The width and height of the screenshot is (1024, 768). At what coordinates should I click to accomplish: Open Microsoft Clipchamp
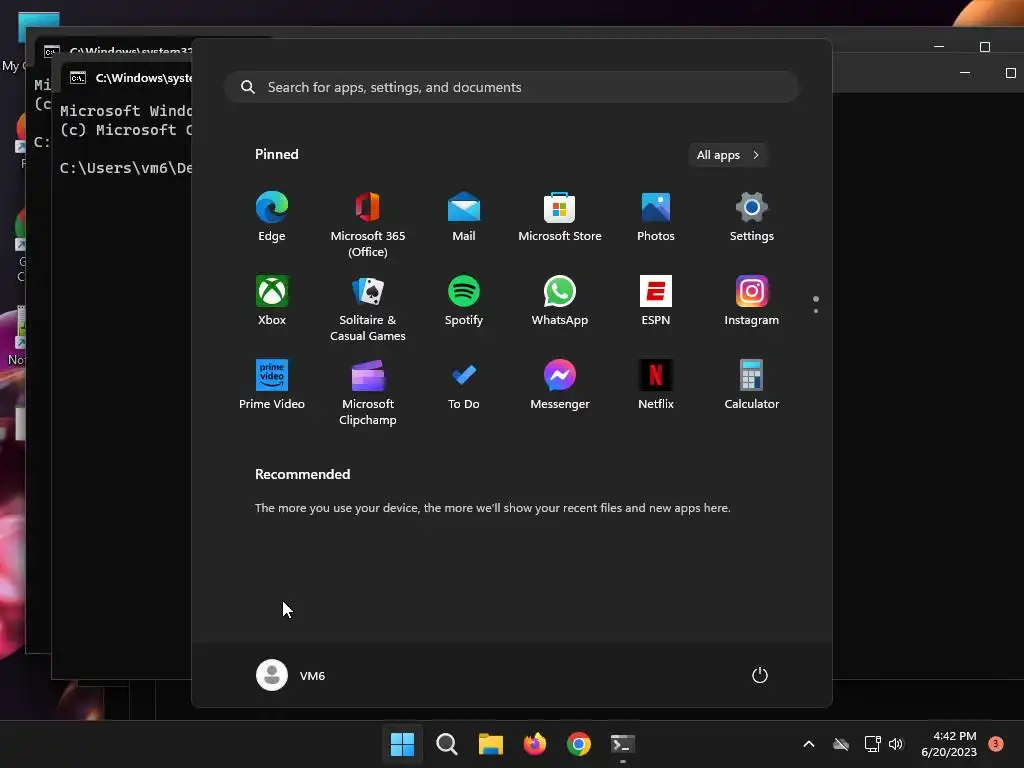(x=368, y=393)
